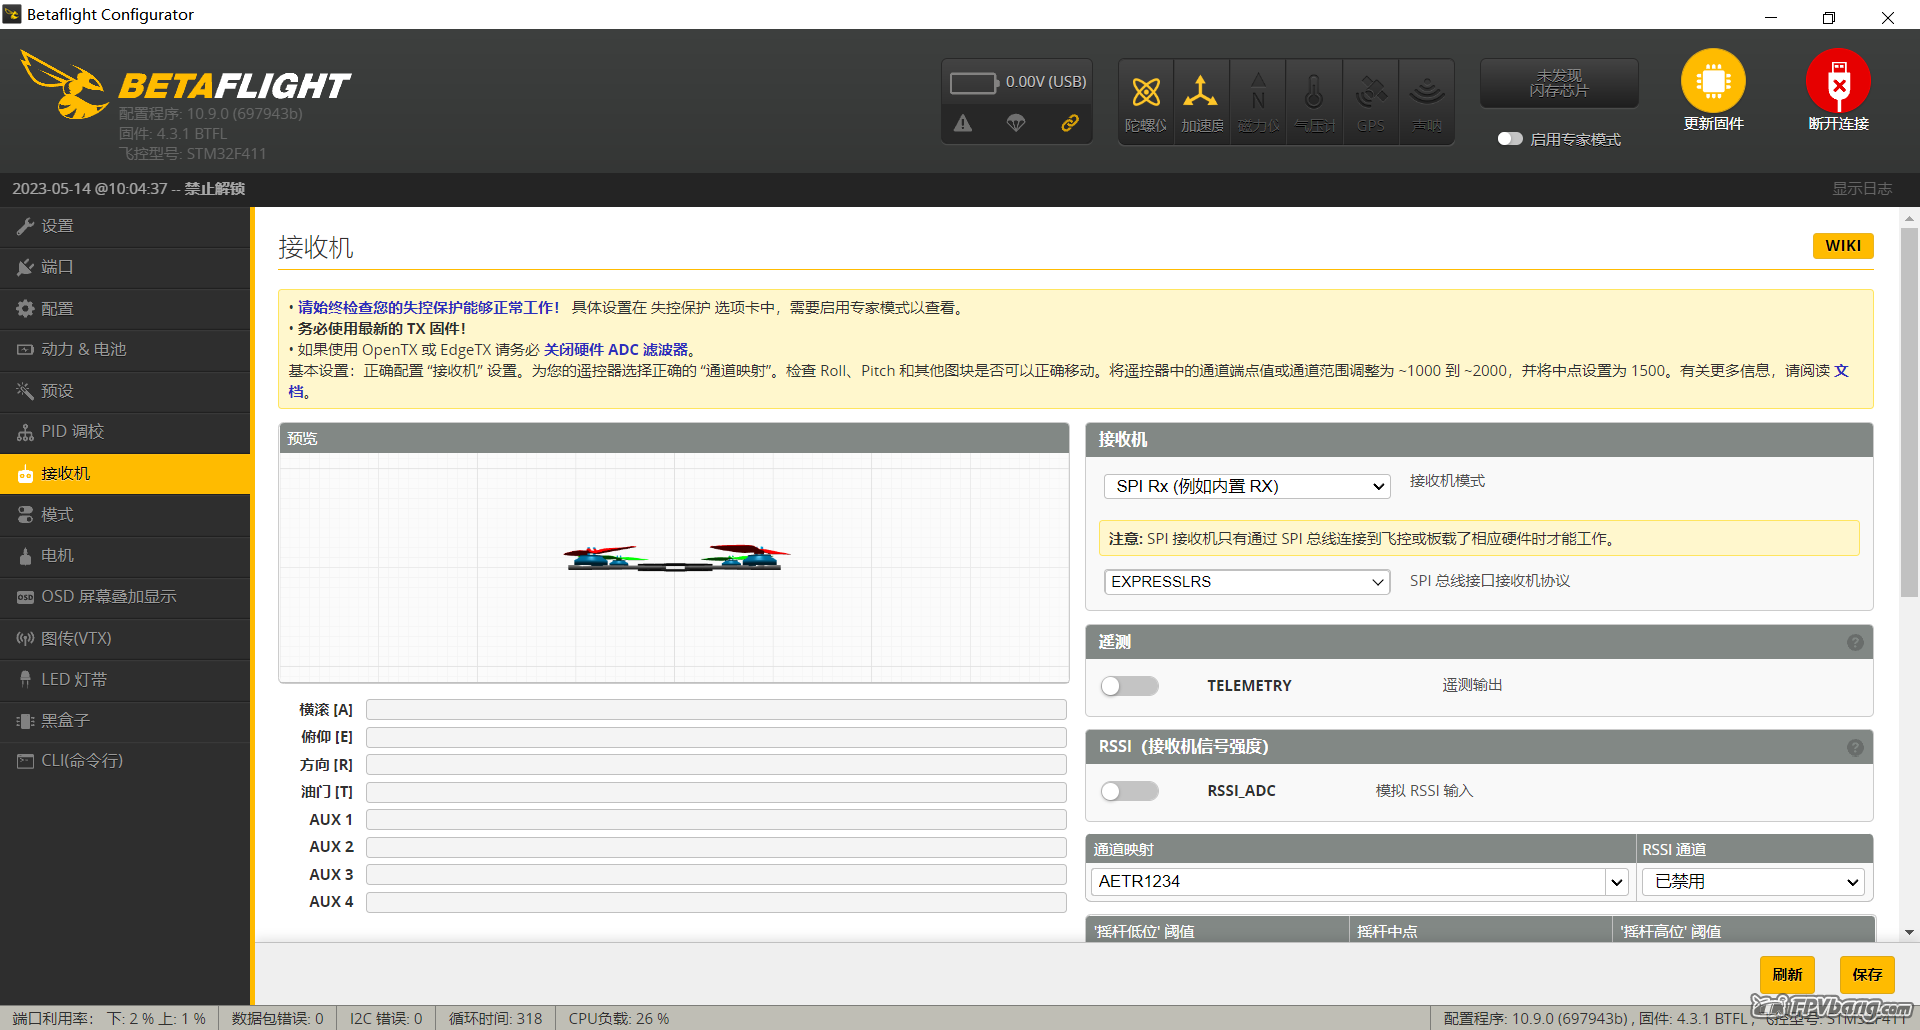Click the yellow link status icon
This screenshot has width=1920, height=1030.
[1070, 123]
